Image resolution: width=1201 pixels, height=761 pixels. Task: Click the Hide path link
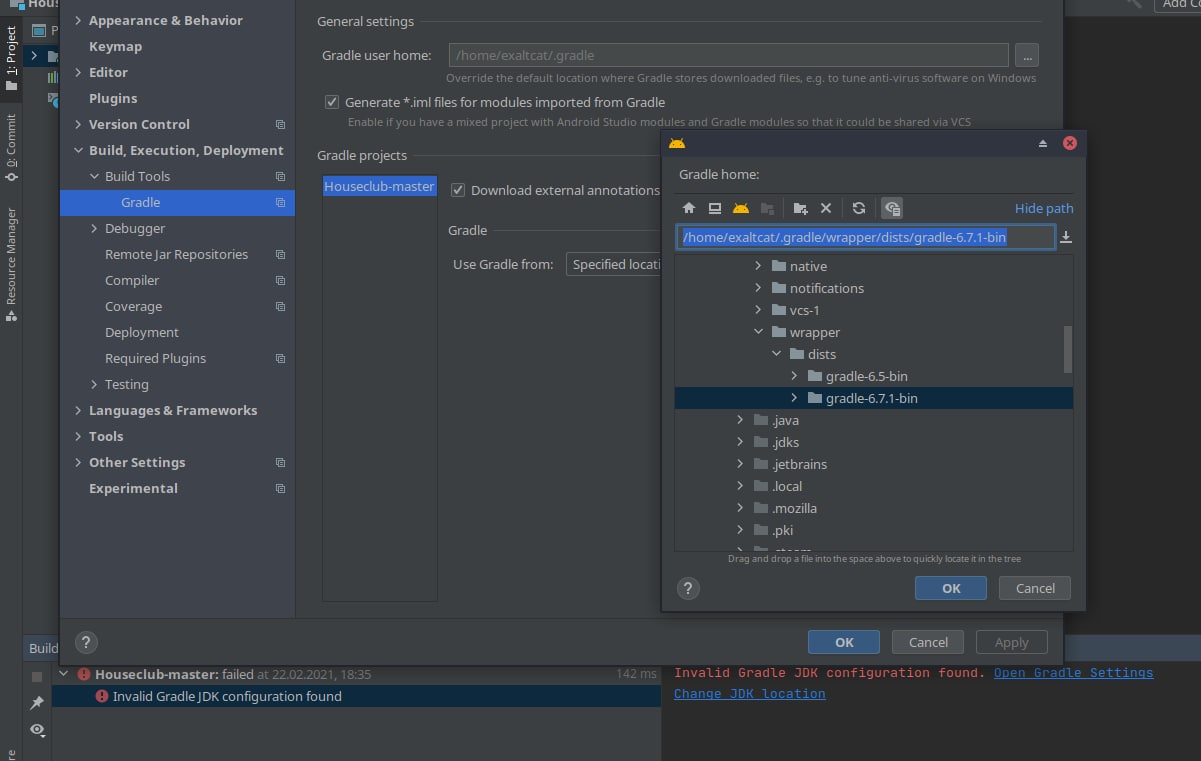point(1044,208)
